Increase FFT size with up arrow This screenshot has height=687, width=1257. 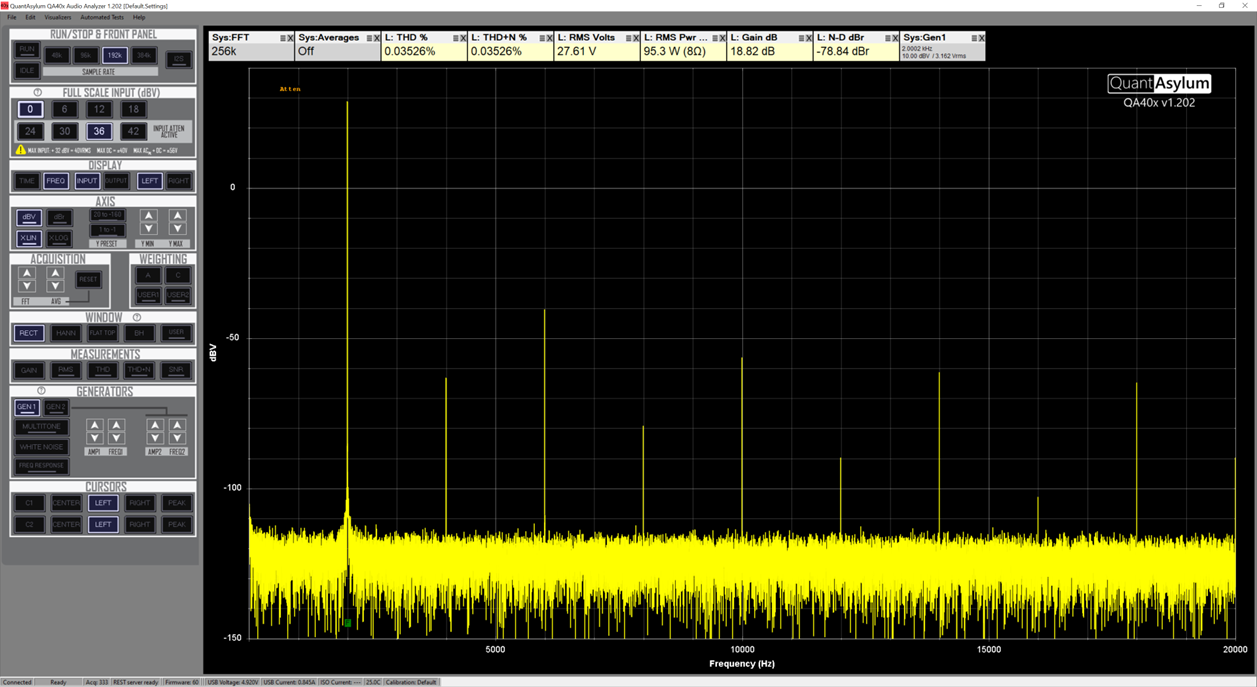(27, 273)
